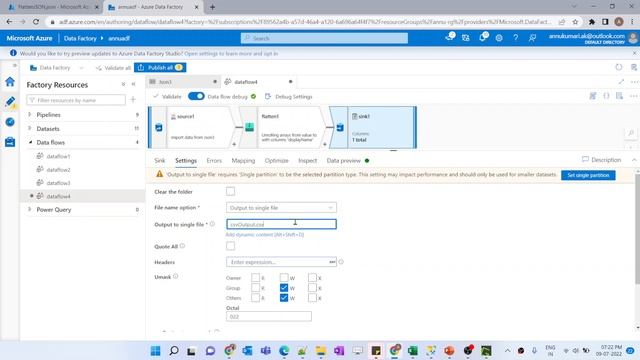Click the Filter resources by name box
Viewport: 640px width, 360px height.
(76, 100)
